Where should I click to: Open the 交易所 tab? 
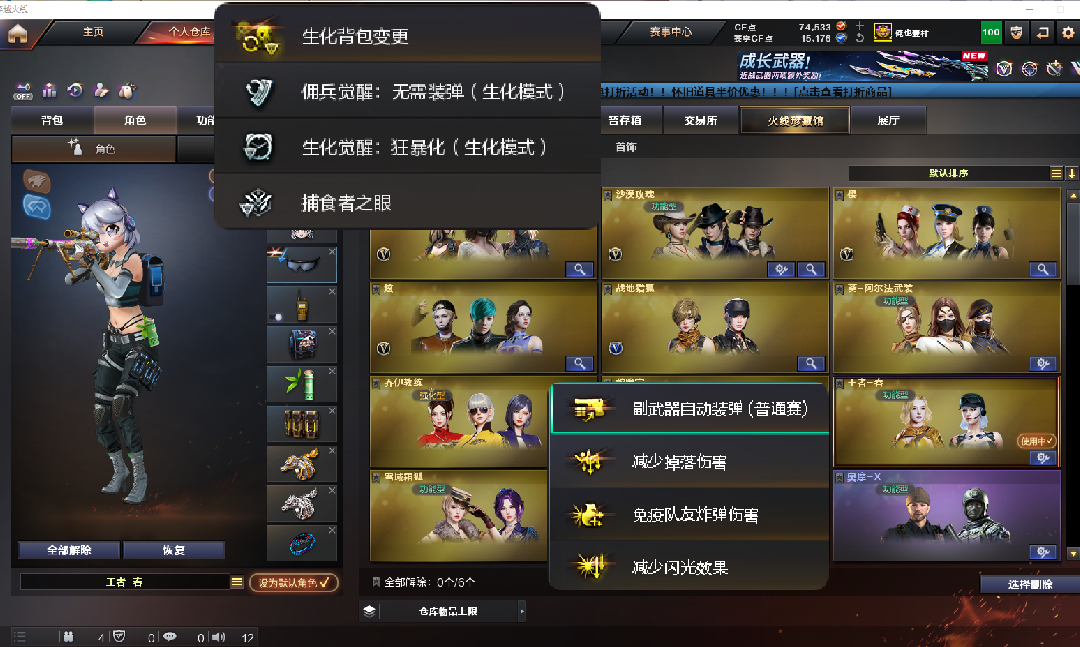coord(700,121)
